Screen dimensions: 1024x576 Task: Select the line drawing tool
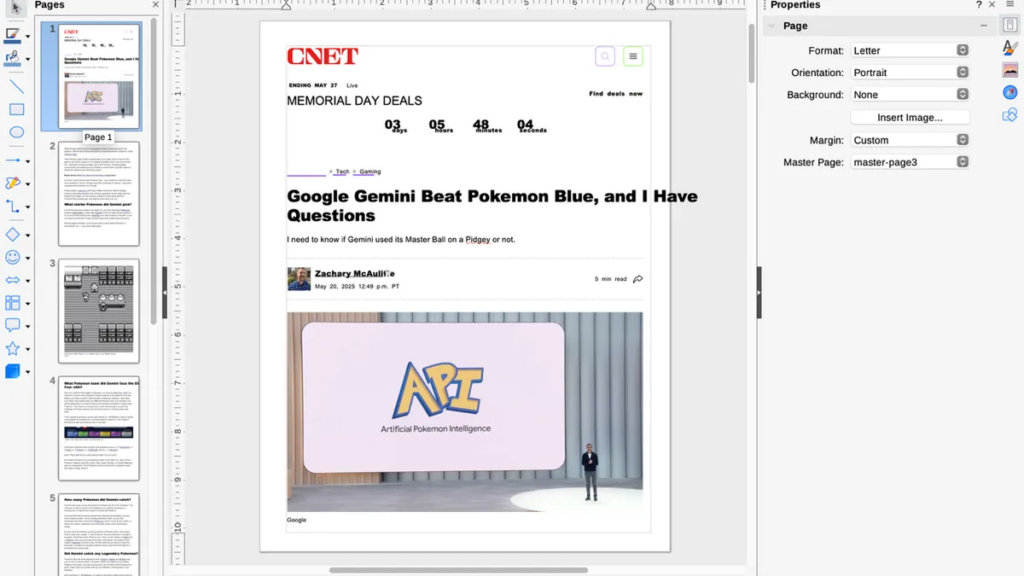point(14,85)
